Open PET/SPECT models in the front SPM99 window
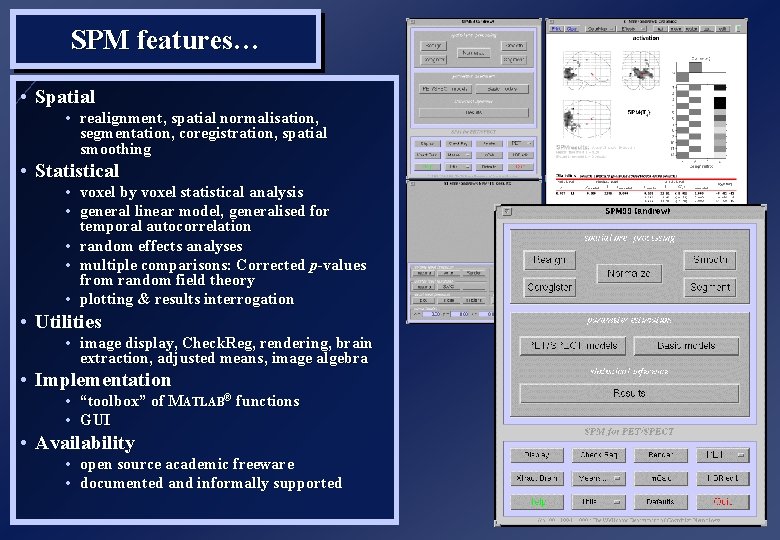Screen dimensions: 780x540 tap(573, 346)
